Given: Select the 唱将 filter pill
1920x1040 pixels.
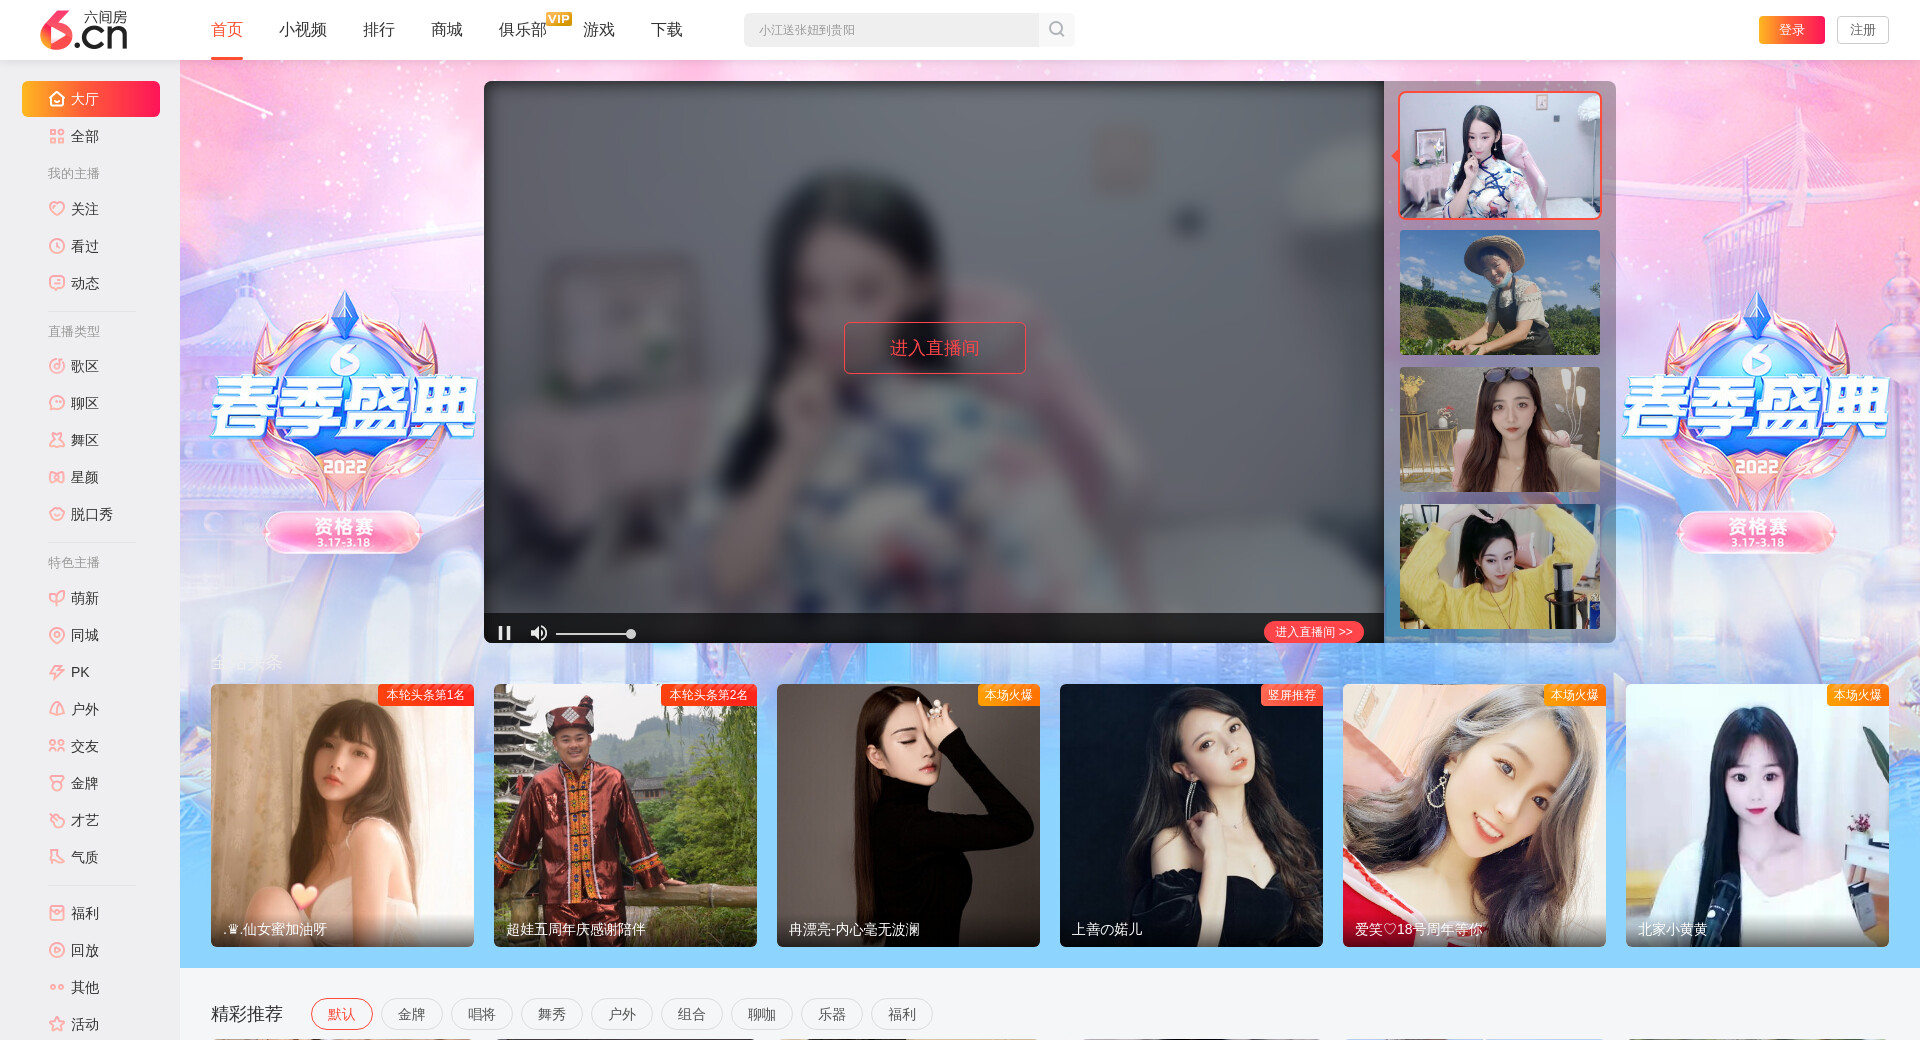Looking at the screenshot, I should tap(481, 1014).
